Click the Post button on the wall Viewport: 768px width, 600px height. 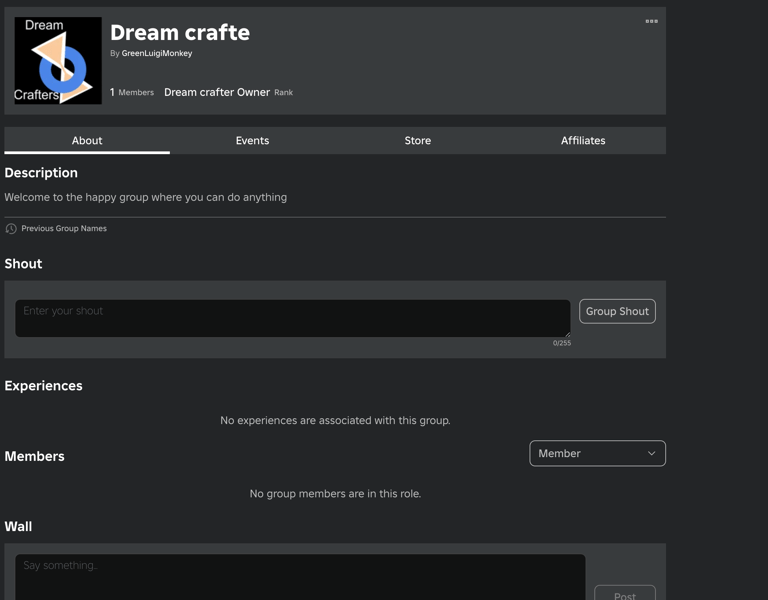click(625, 594)
